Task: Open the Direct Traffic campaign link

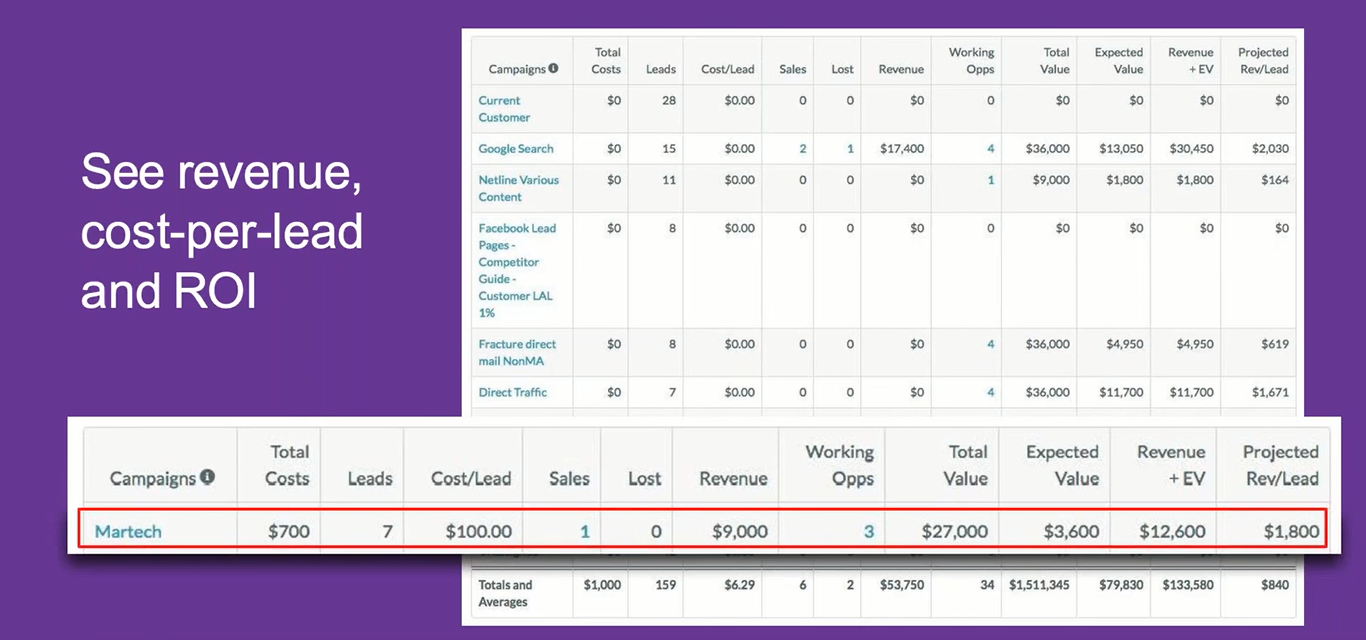Action: coord(512,393)
